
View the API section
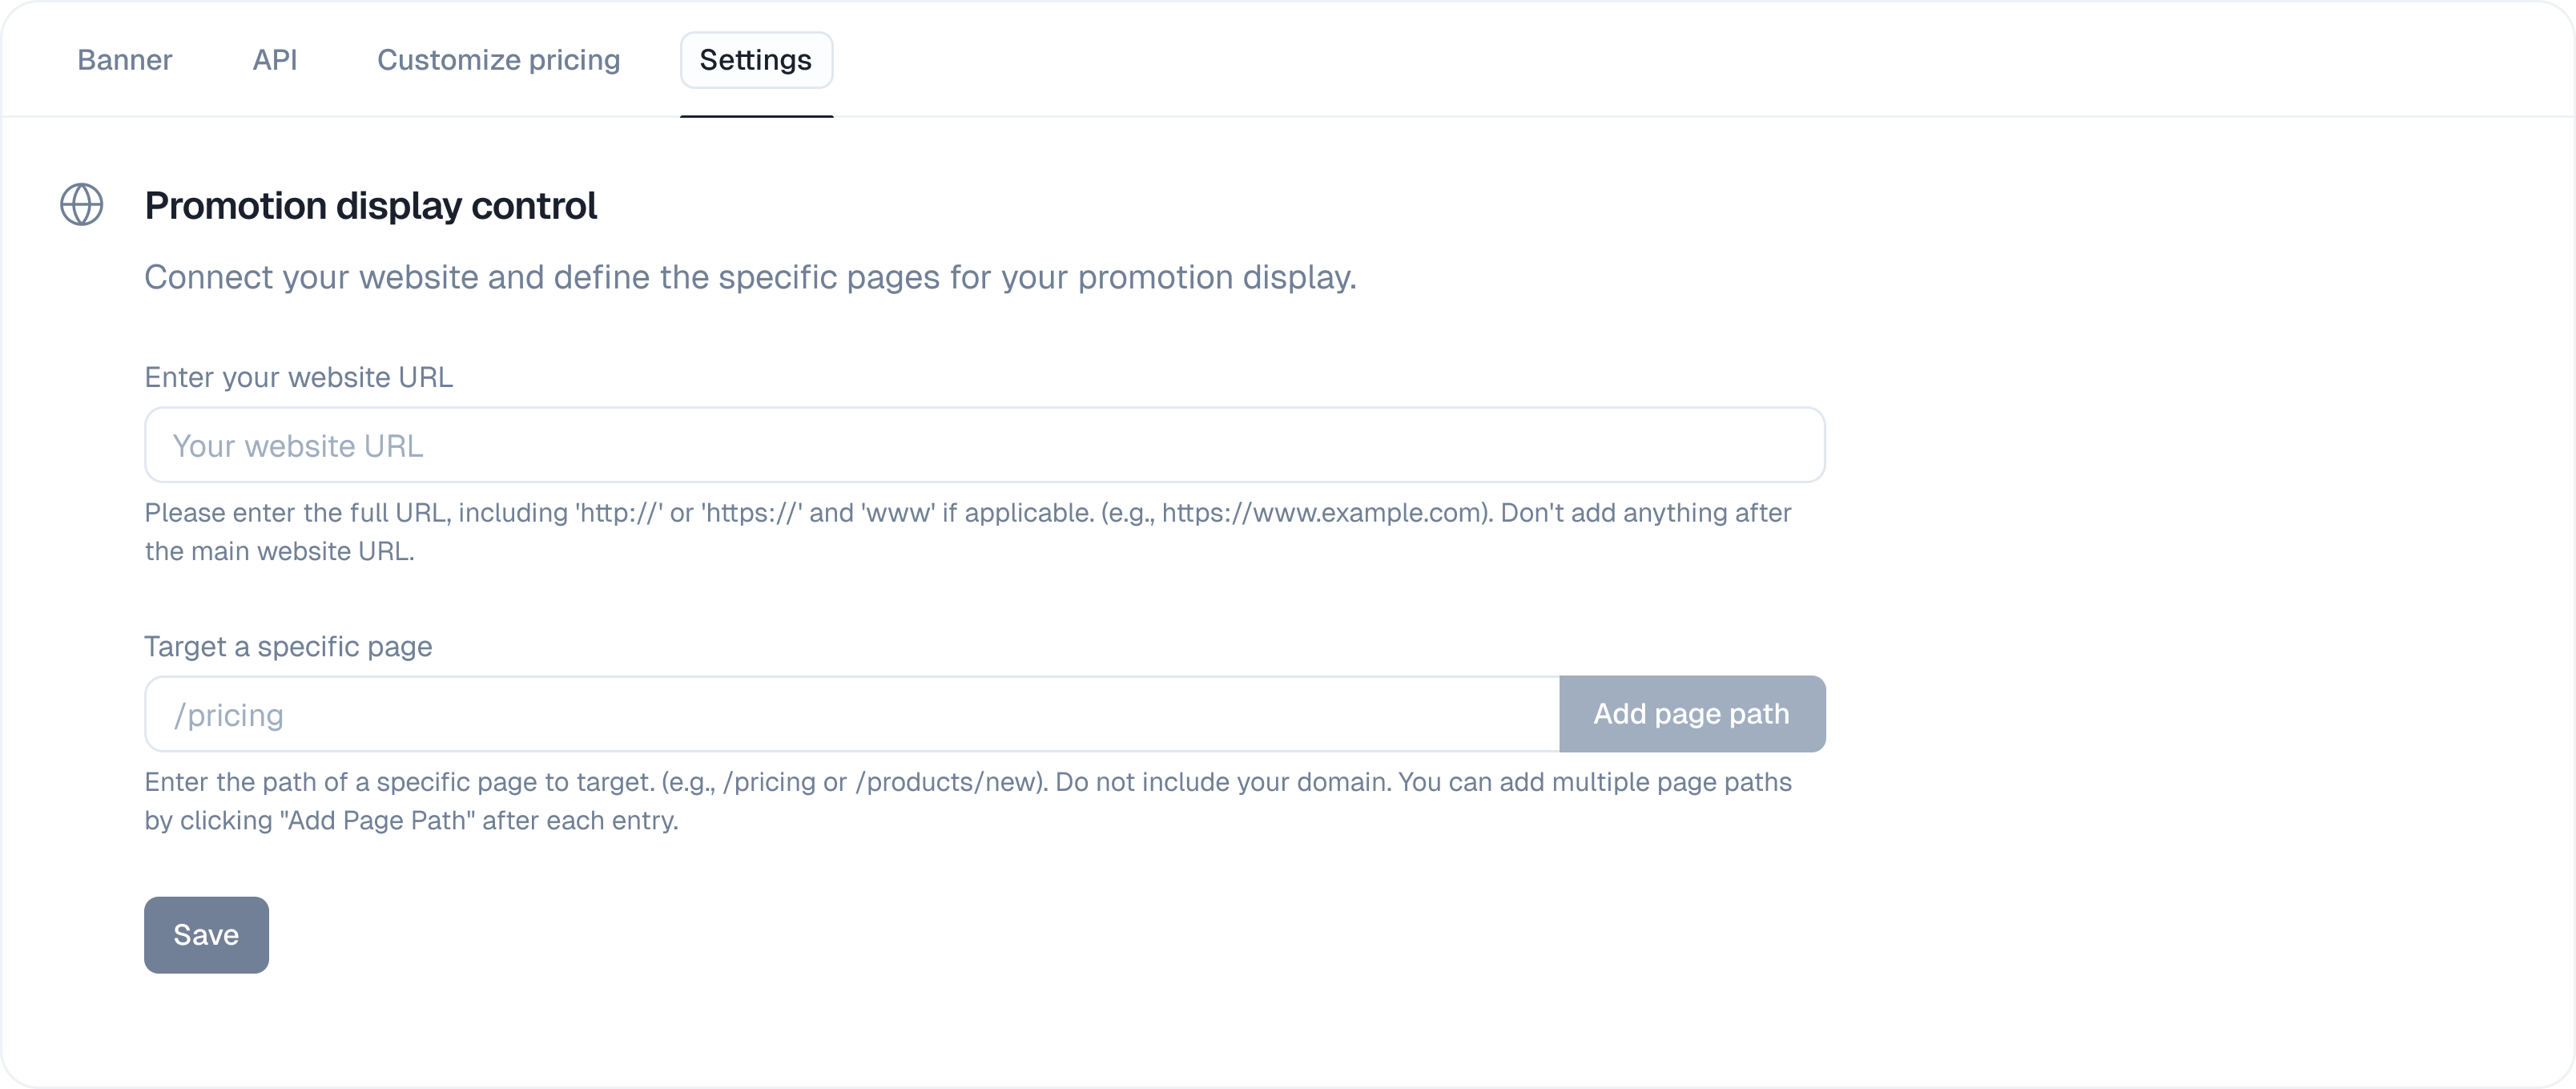point(275,60)
